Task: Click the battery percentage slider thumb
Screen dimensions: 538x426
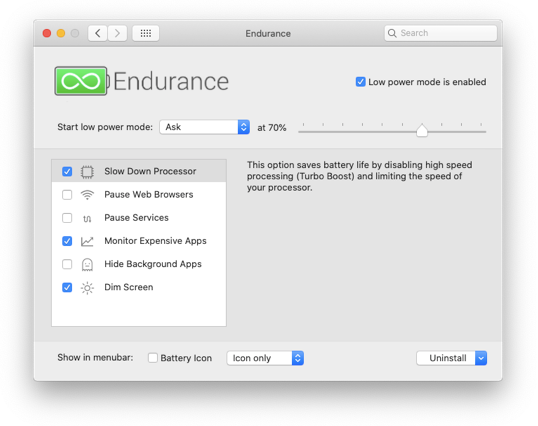Action: [x=422, y=130]
